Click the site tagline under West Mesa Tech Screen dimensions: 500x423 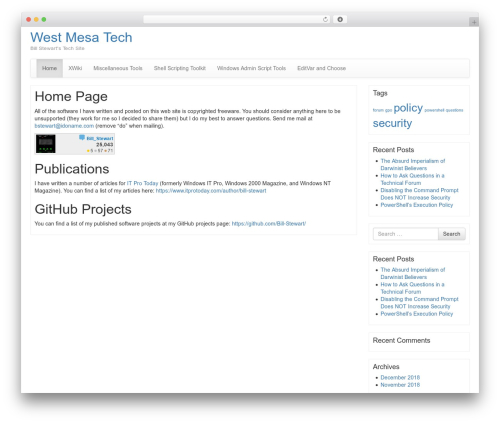pos(57,48)
